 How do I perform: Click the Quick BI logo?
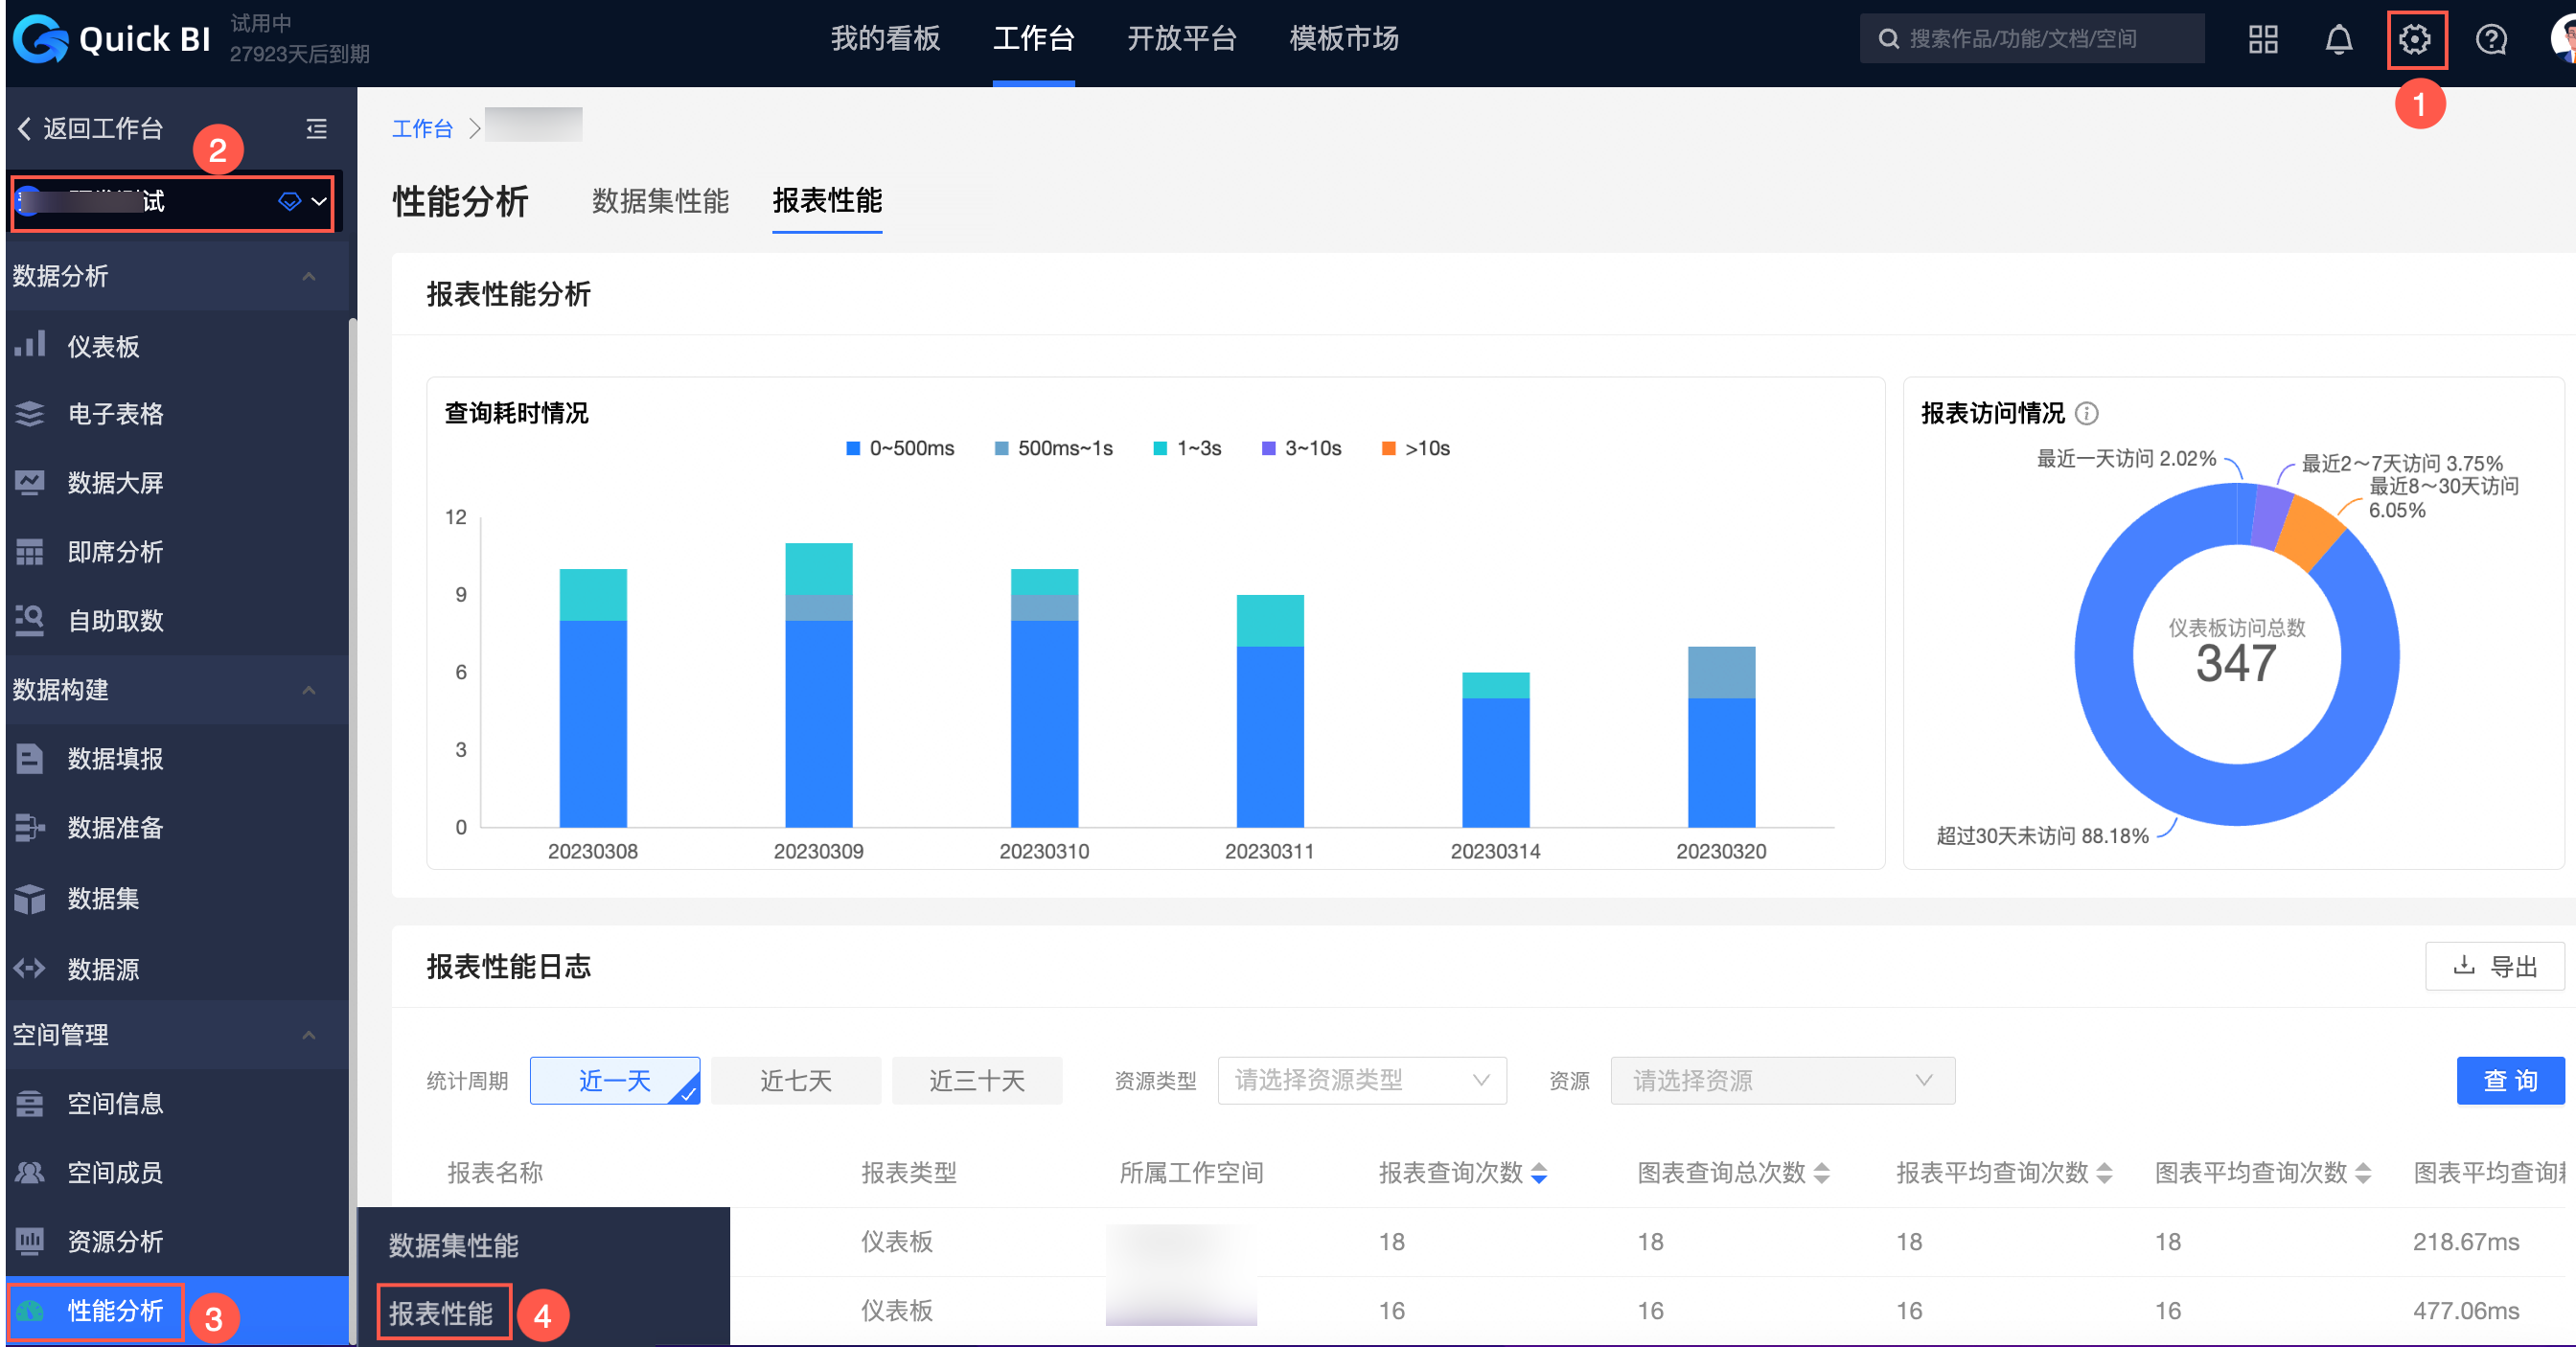[112, 39]
